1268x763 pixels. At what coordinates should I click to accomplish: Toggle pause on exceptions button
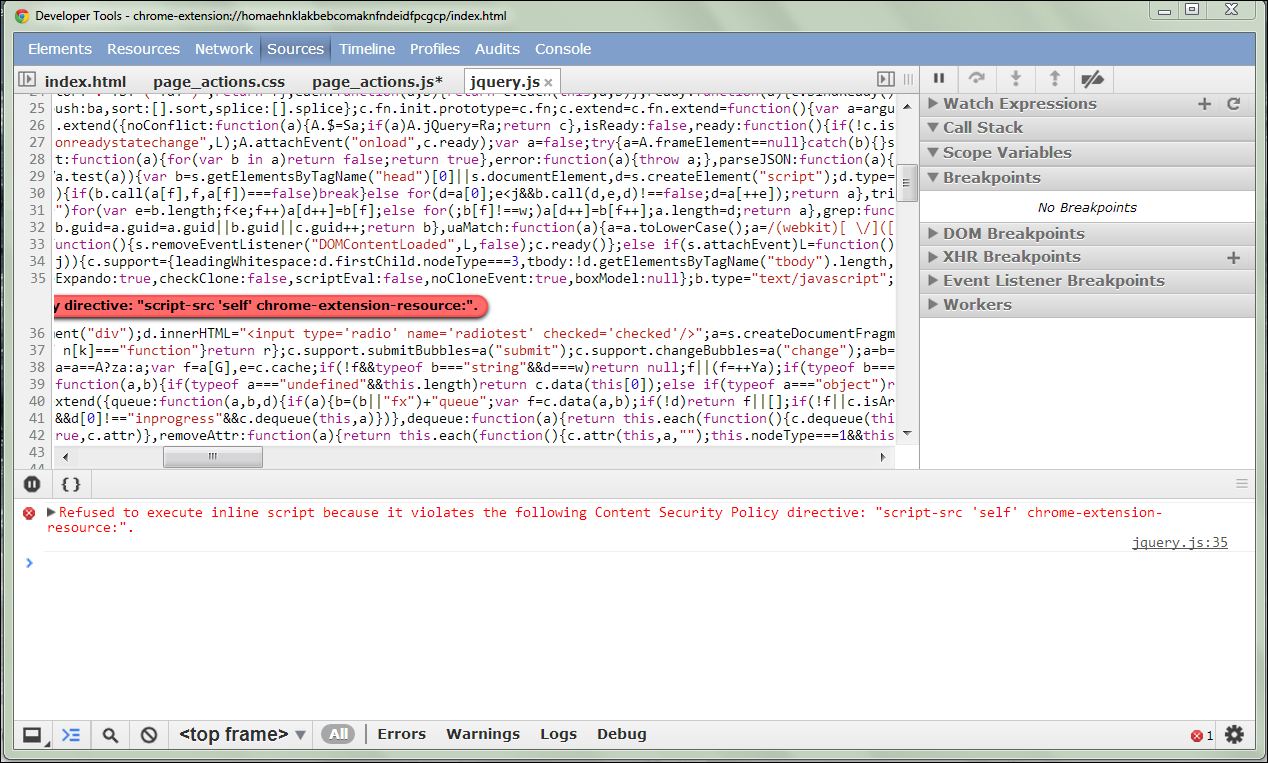32,484
